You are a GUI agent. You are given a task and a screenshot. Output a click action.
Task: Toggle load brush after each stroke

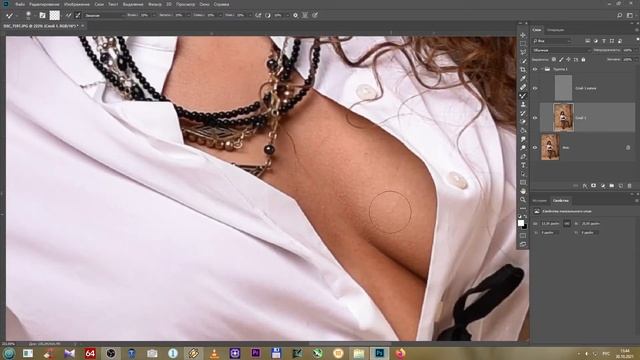click(68, 15)
